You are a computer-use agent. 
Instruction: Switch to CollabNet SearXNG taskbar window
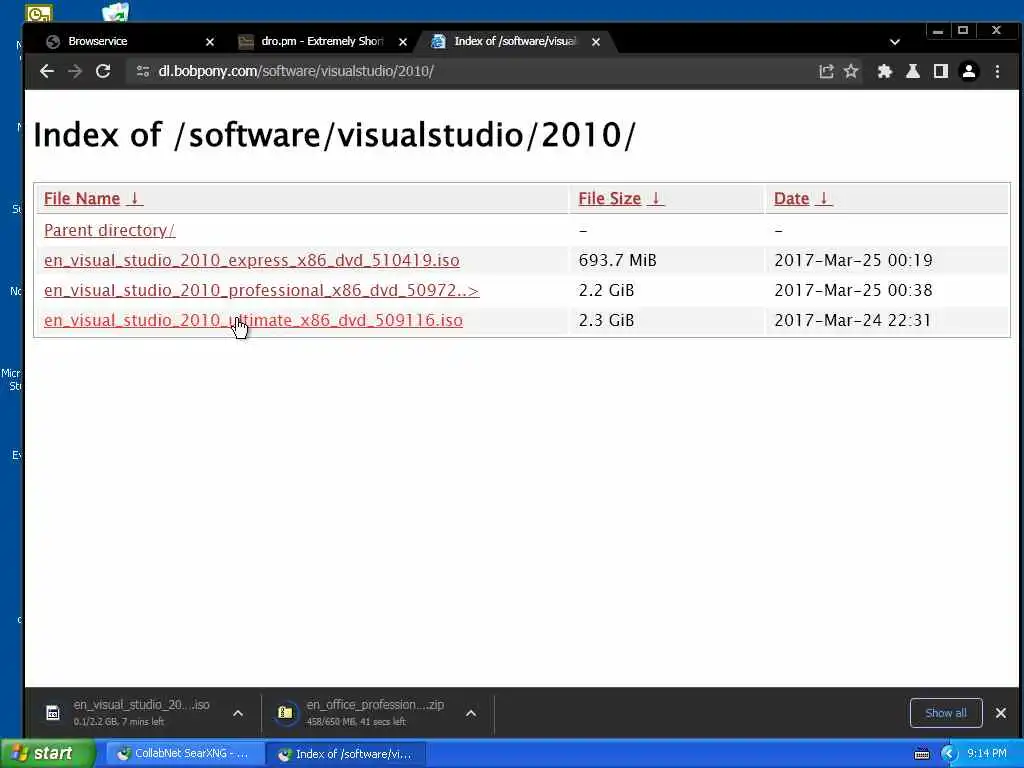click(x=185, y=754)
